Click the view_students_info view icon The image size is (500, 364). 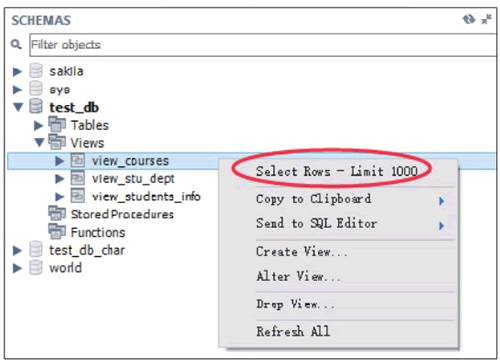[x=78, y=196]
